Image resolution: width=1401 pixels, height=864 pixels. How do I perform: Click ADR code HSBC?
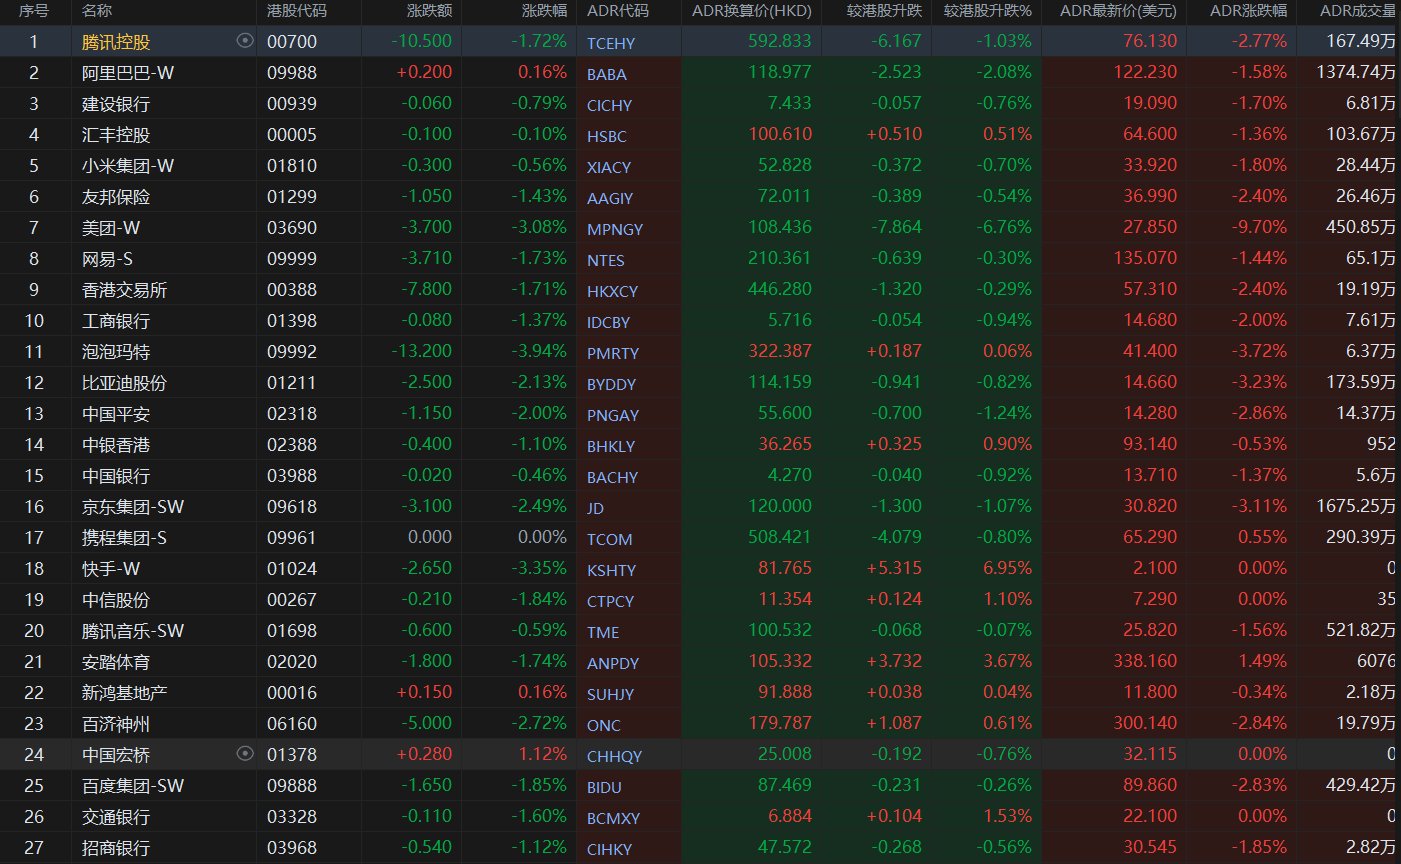pos(607,136)
